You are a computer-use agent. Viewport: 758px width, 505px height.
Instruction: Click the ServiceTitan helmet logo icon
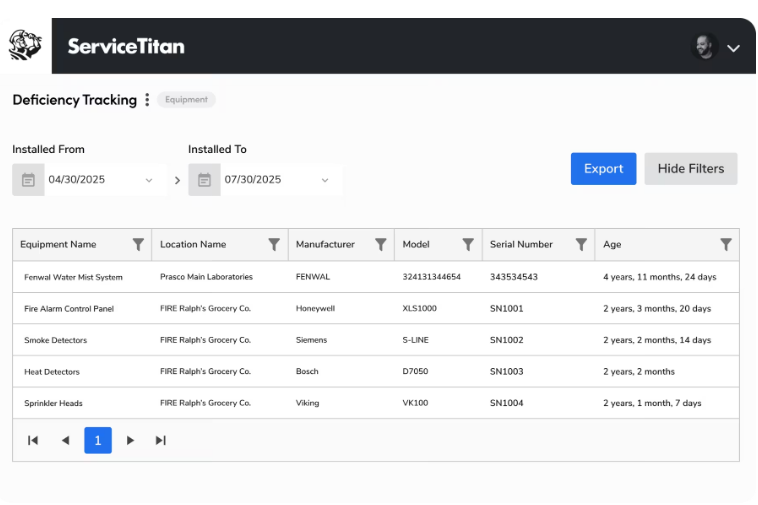pyautogui.click(x=25, y=45)
